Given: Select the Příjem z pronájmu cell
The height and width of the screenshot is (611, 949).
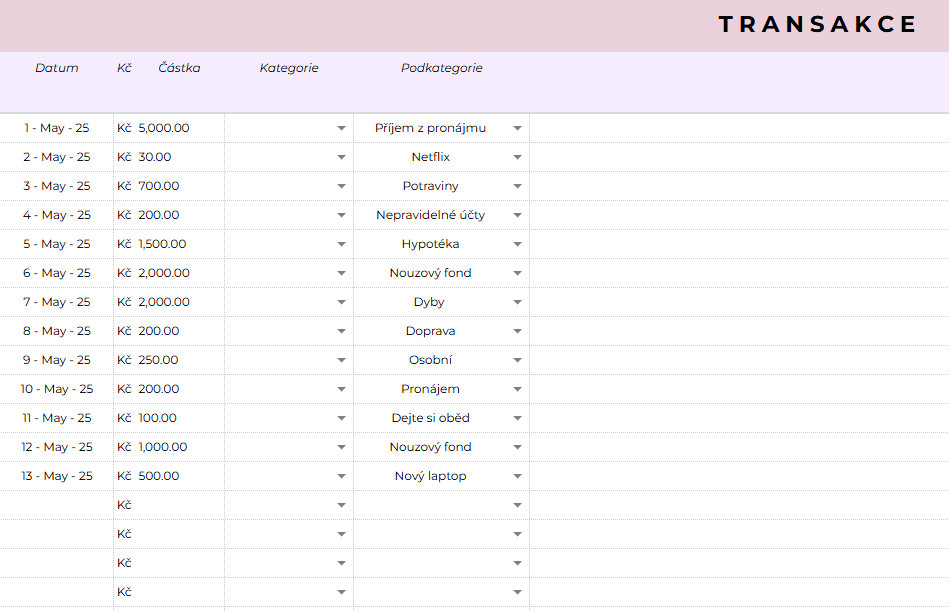Looking at the screenshot, I should click(x=430, y=128).
